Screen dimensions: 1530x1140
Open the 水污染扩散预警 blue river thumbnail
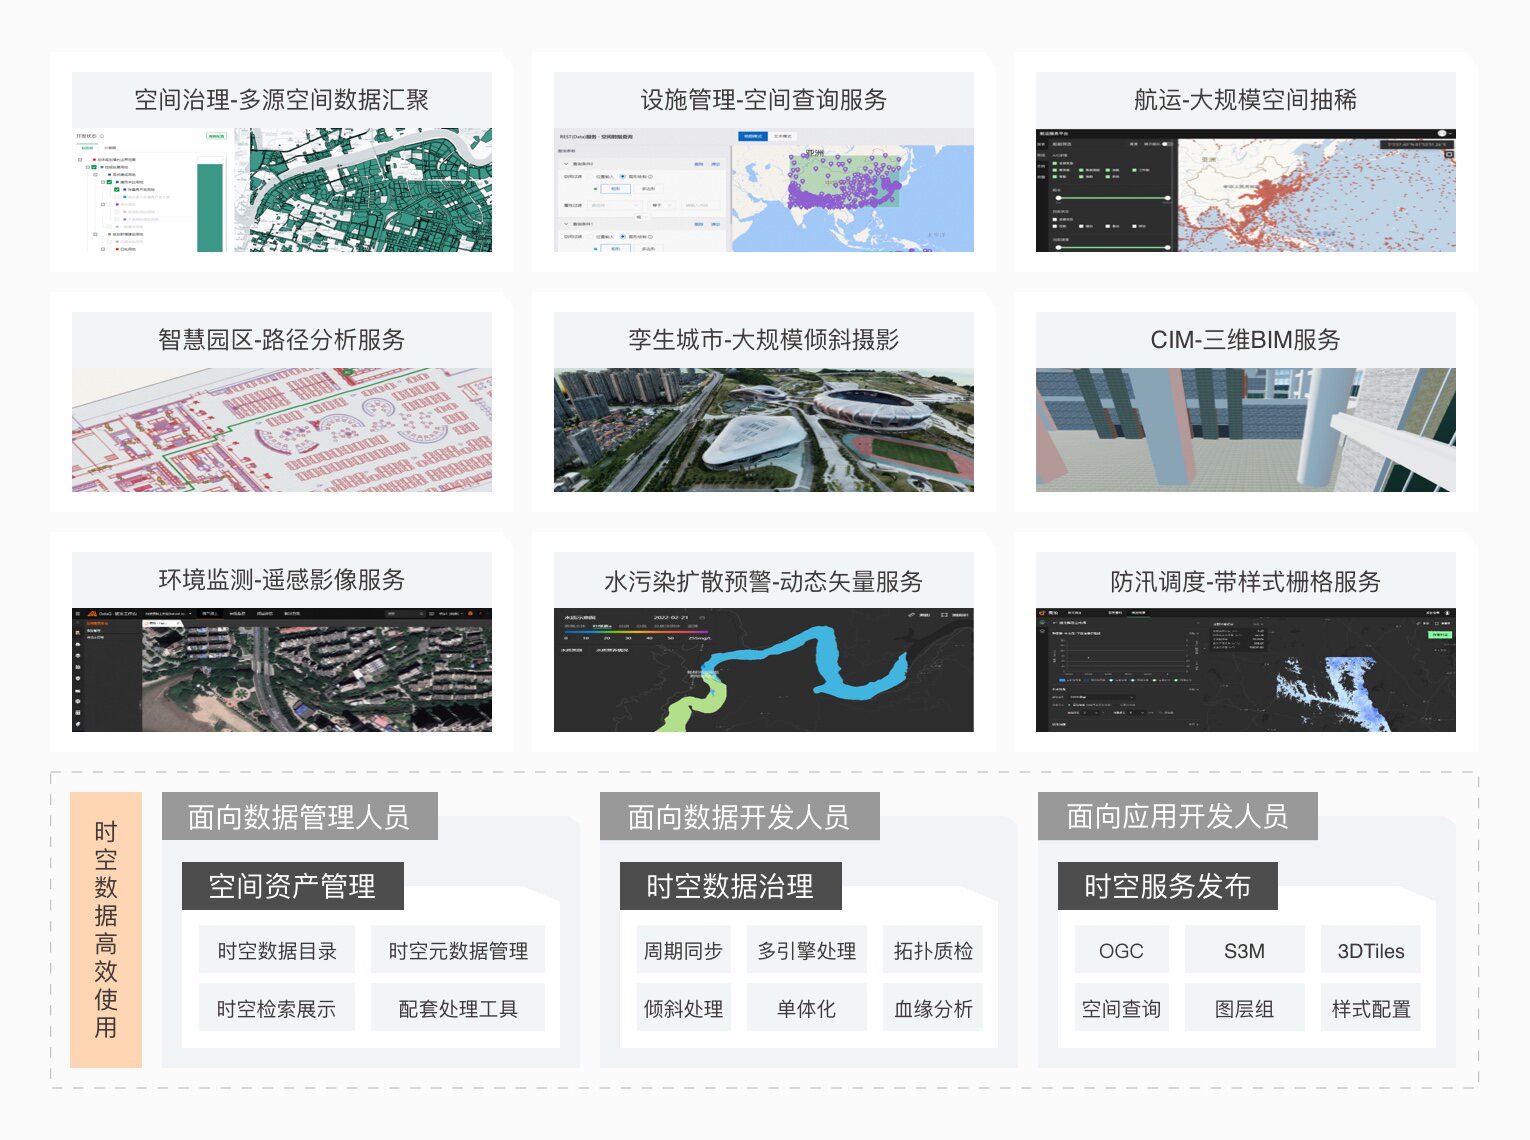point(764,670)
